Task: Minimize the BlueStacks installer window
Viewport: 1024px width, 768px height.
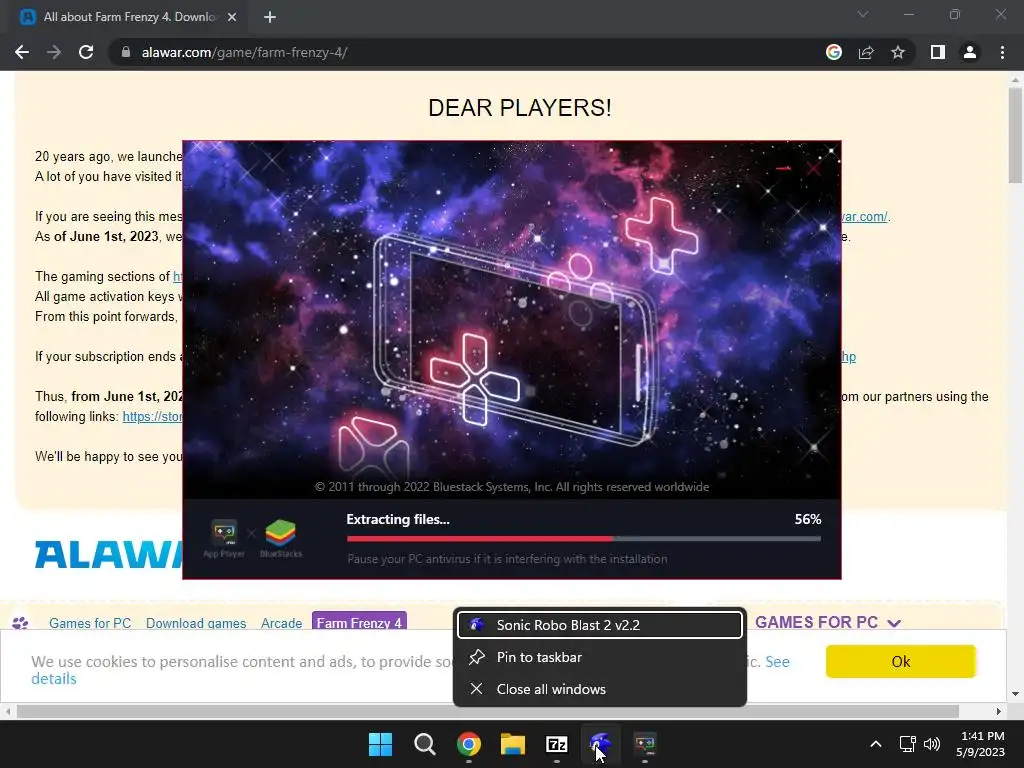Action: [784, 168]
